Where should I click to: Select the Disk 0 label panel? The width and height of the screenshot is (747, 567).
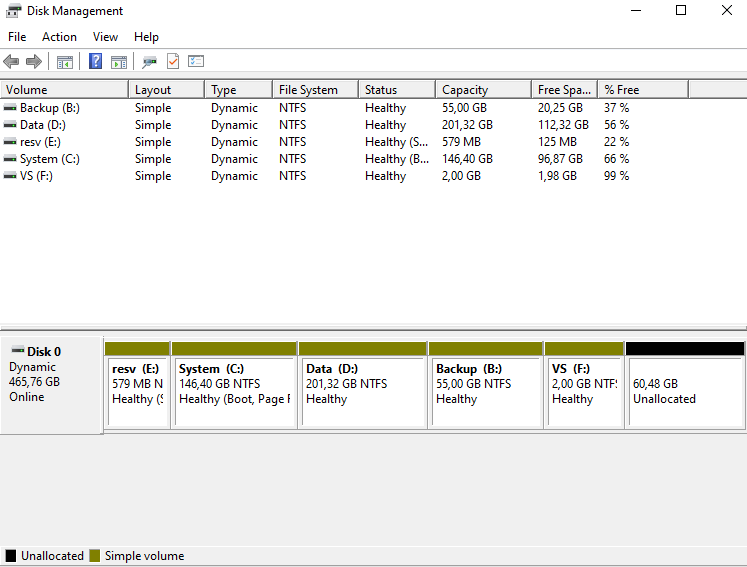point(51,385)
